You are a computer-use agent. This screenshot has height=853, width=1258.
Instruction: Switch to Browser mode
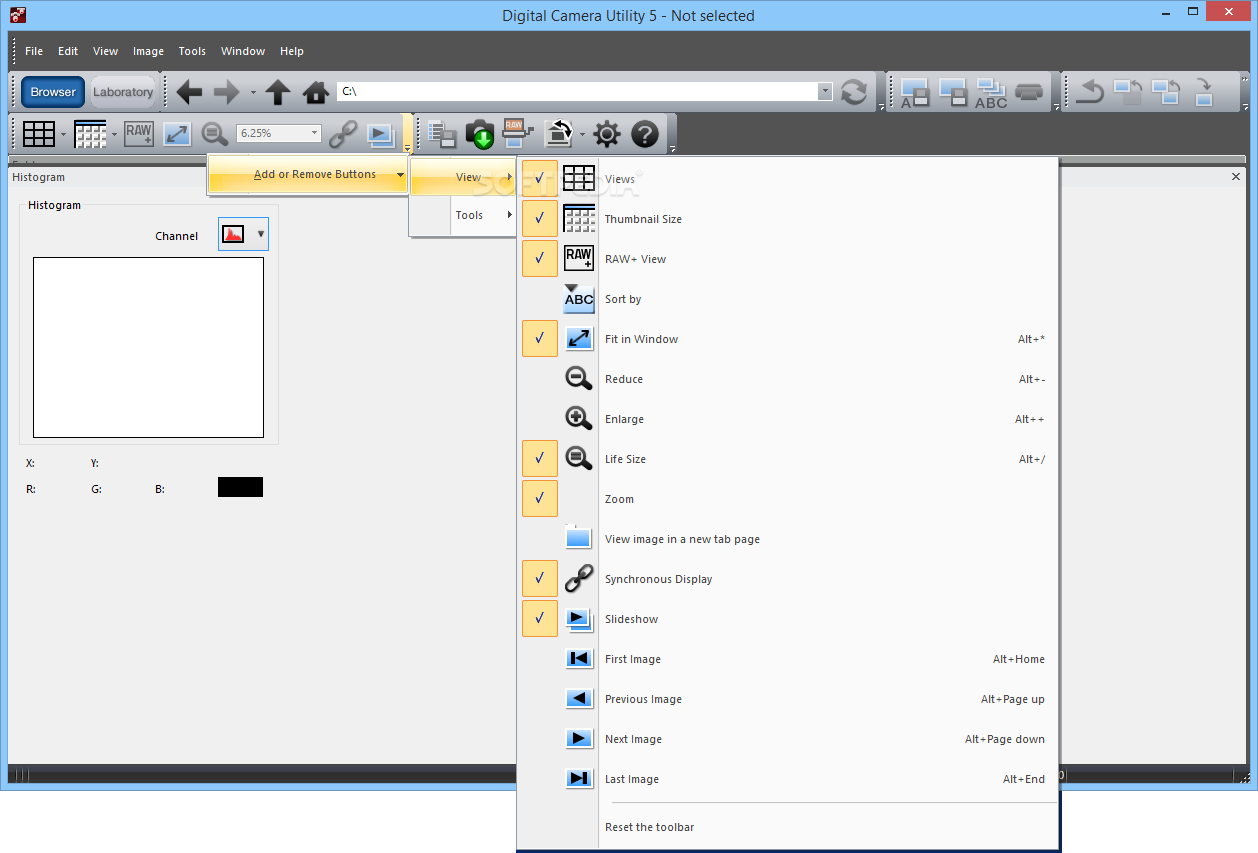53,92
